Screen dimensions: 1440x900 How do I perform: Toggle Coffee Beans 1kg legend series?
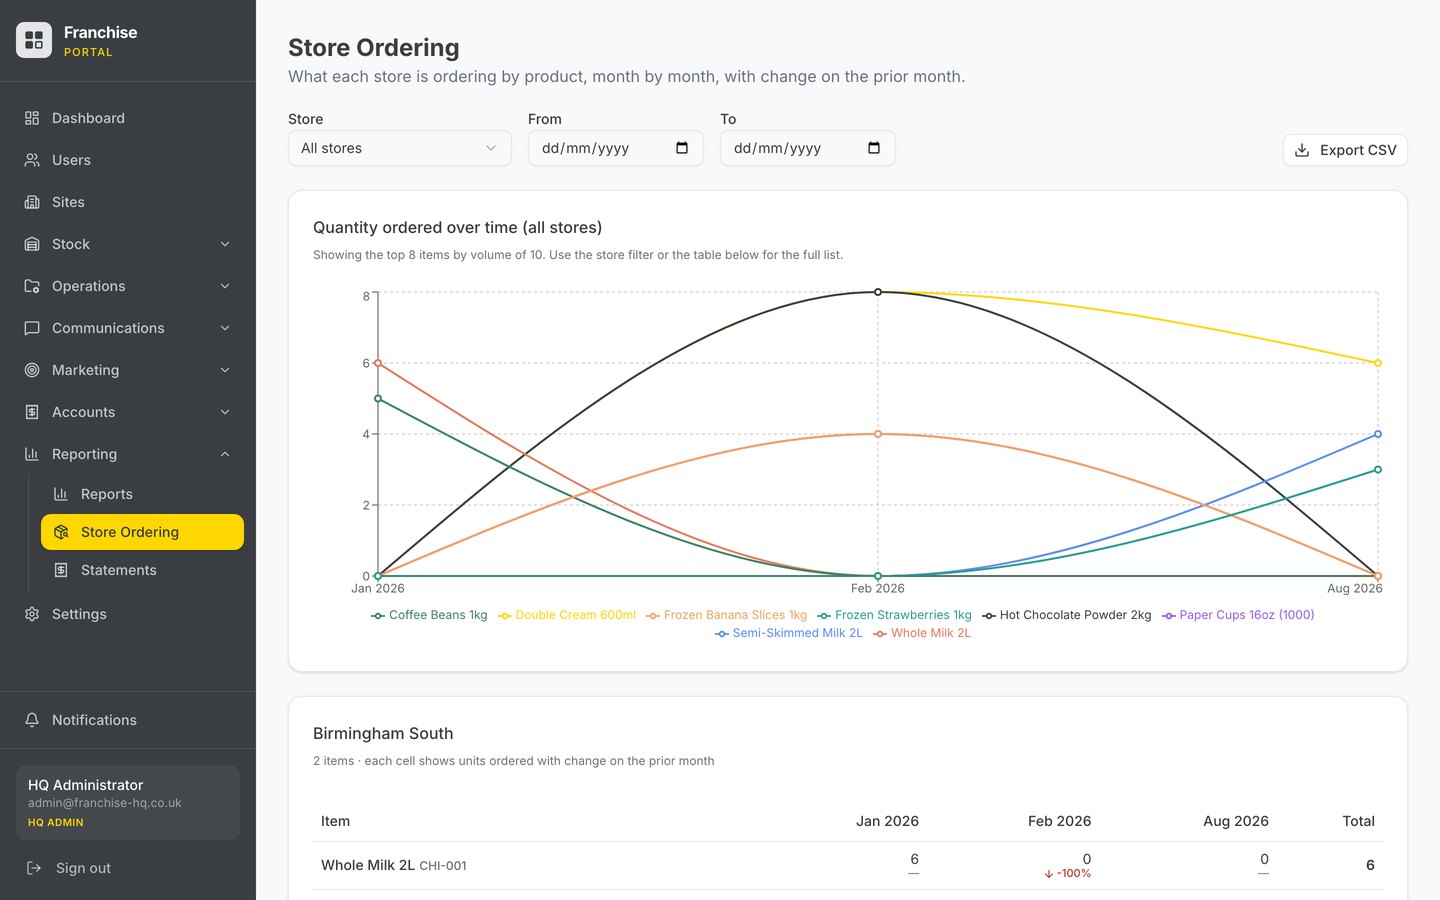tap(429, 615)
